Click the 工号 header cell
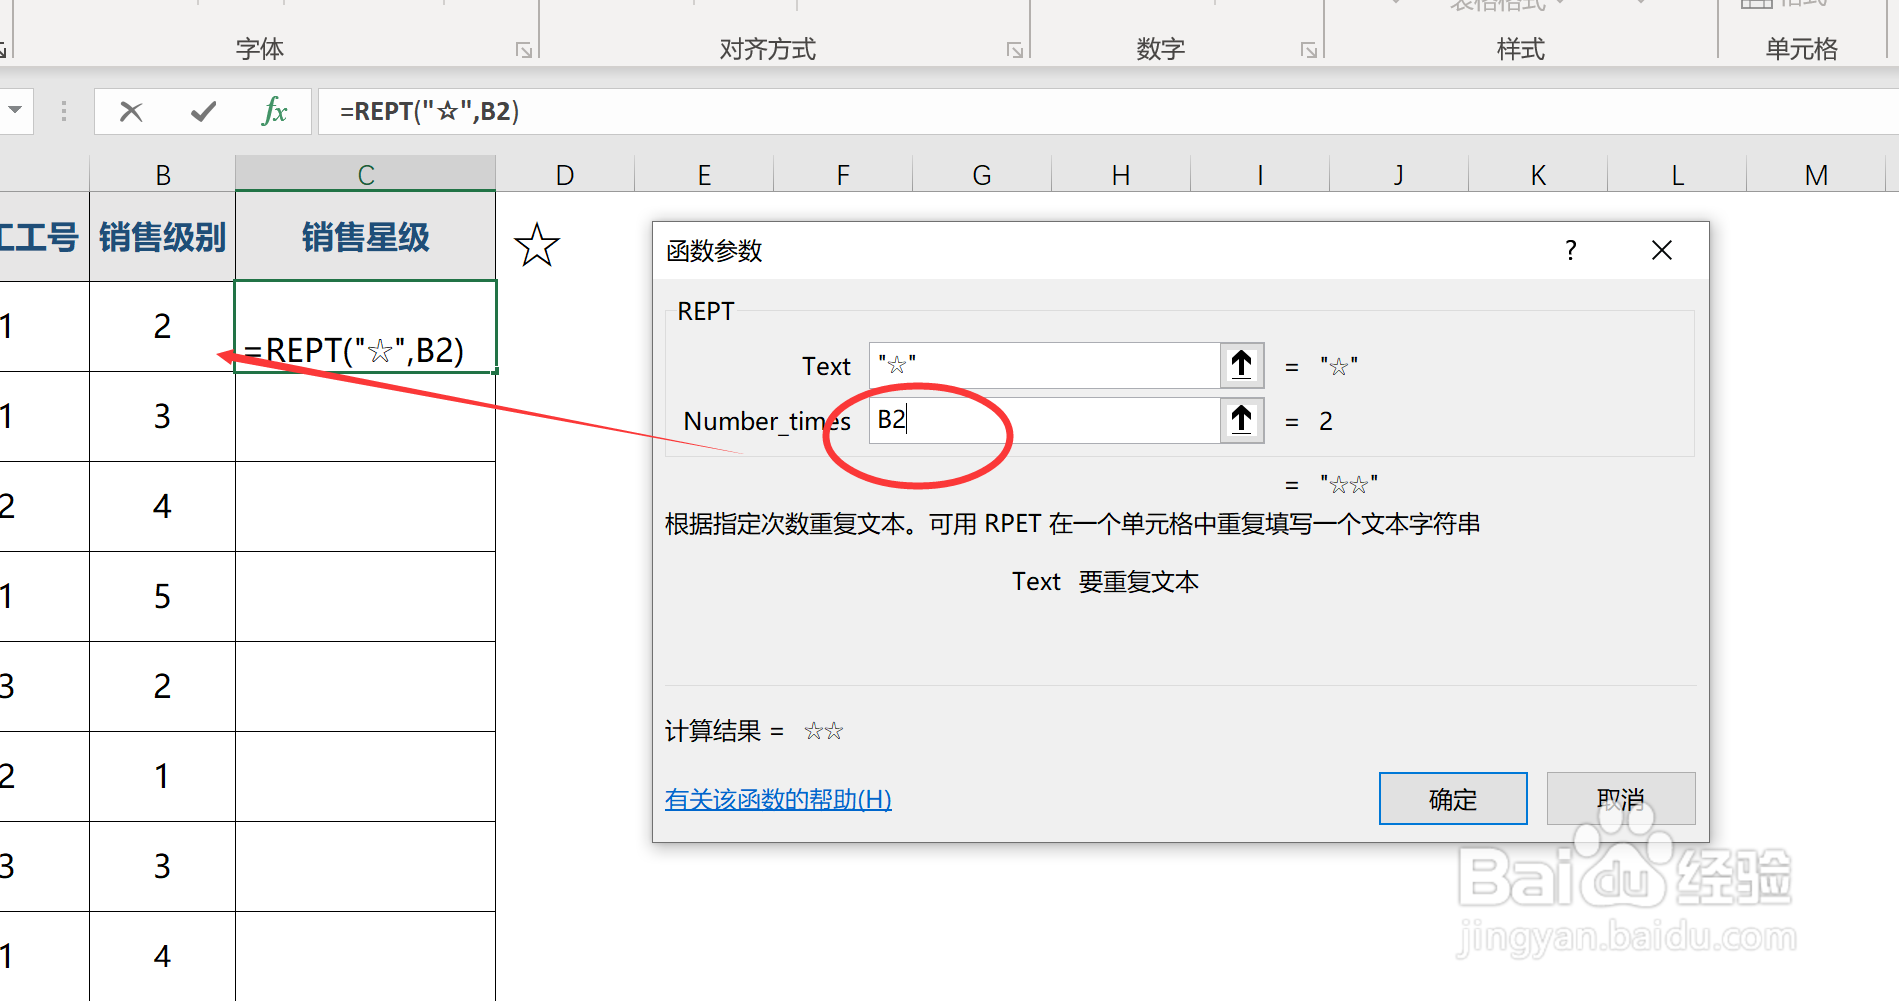The height and width of the screenshot is (1001, 1899). point(44,237)
